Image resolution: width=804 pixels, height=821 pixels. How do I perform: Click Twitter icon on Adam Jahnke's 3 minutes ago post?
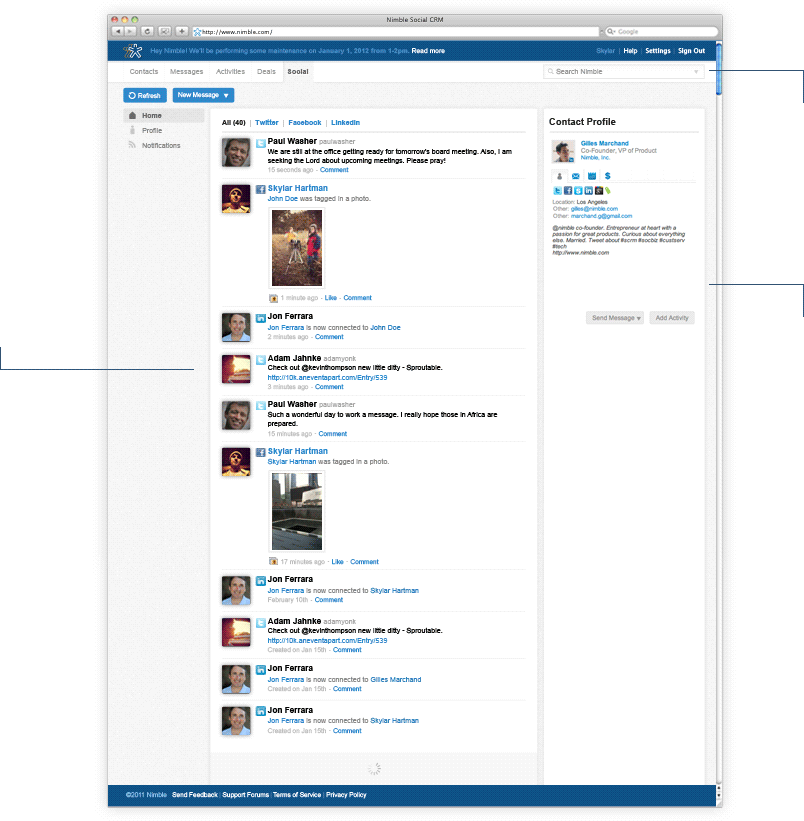point(261,360)
